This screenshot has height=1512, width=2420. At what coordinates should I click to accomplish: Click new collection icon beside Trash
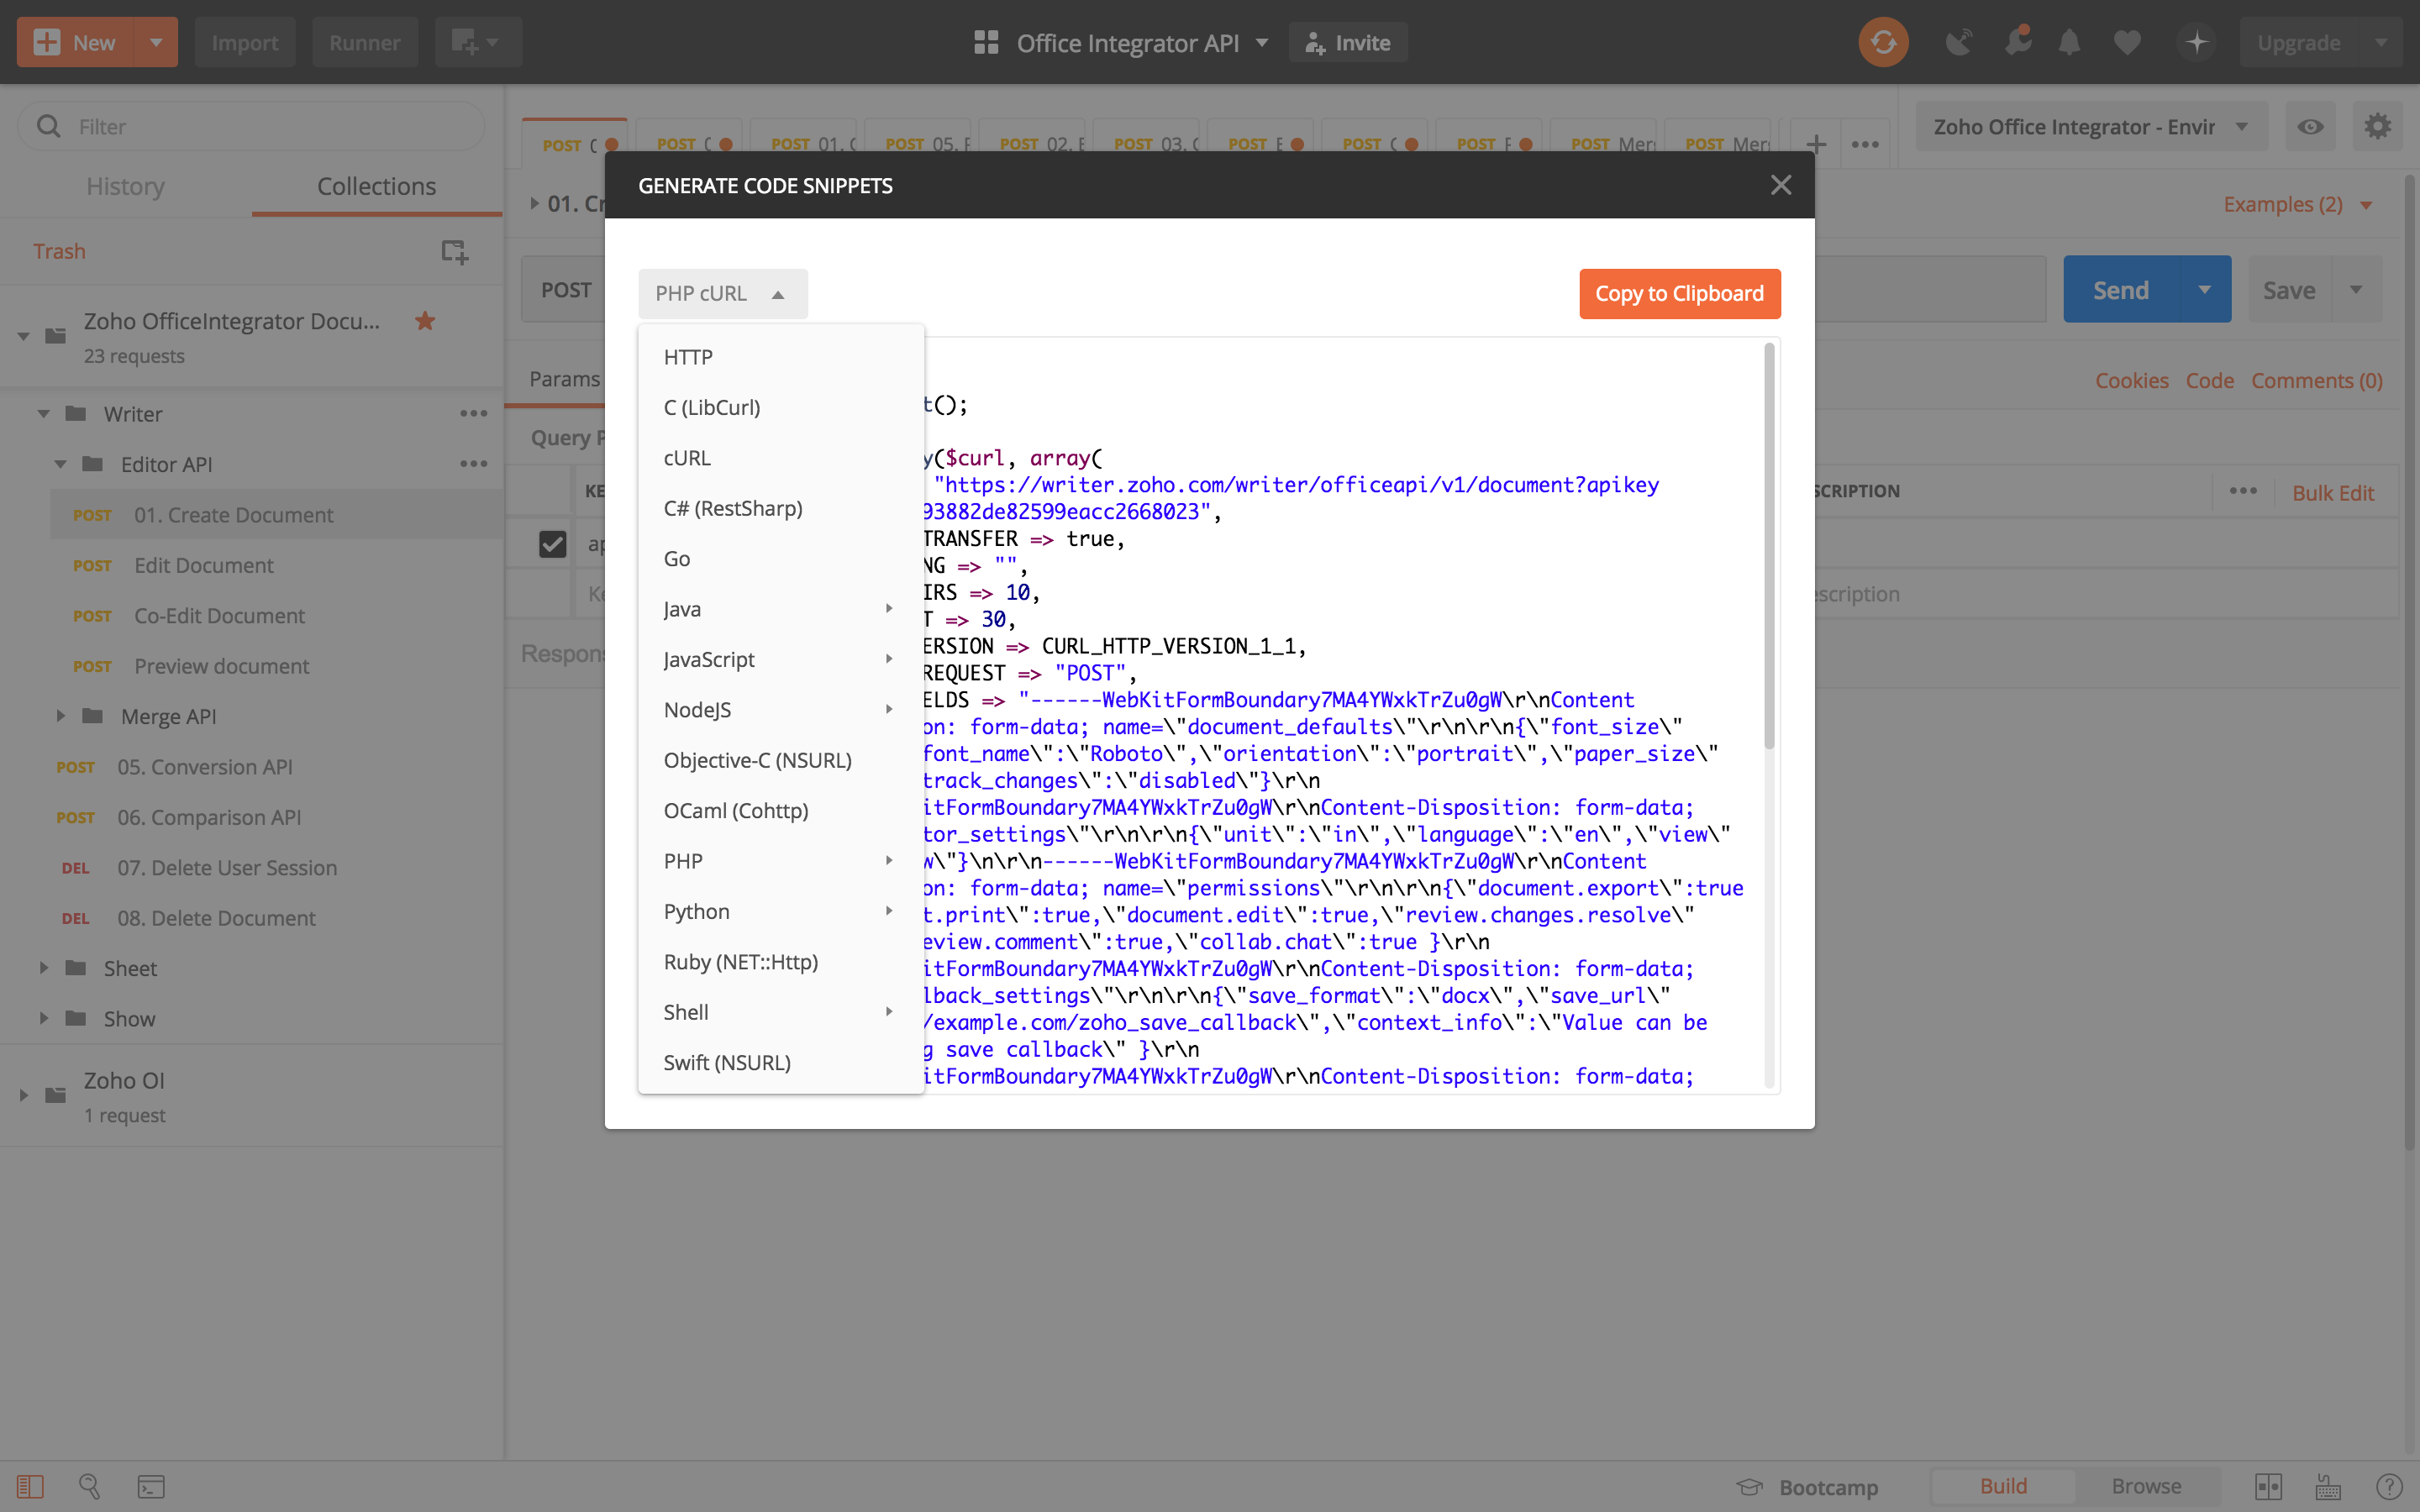(x=454, y=251)
